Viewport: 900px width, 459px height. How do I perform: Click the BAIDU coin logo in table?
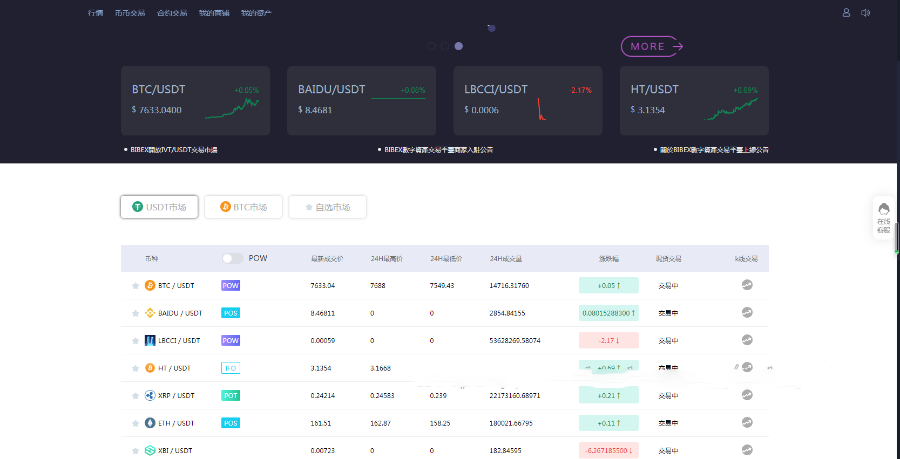(150, 313)
